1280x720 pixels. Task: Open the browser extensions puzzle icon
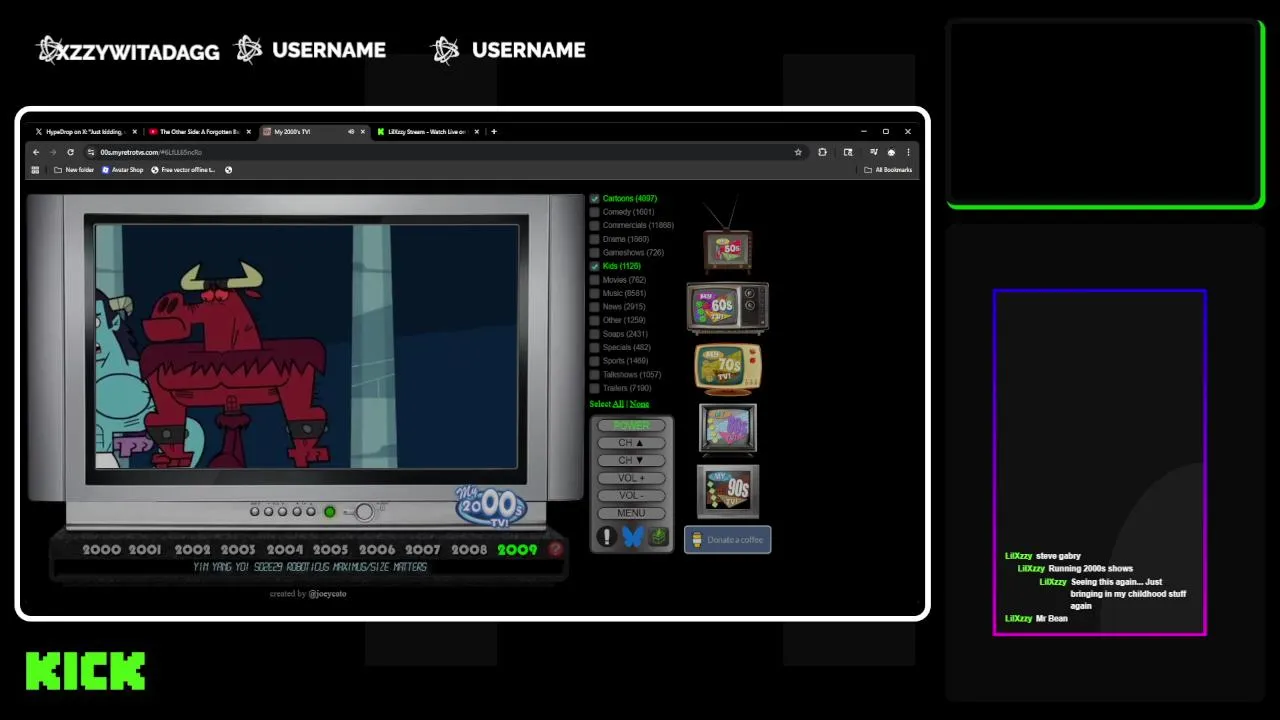(822, 152)
